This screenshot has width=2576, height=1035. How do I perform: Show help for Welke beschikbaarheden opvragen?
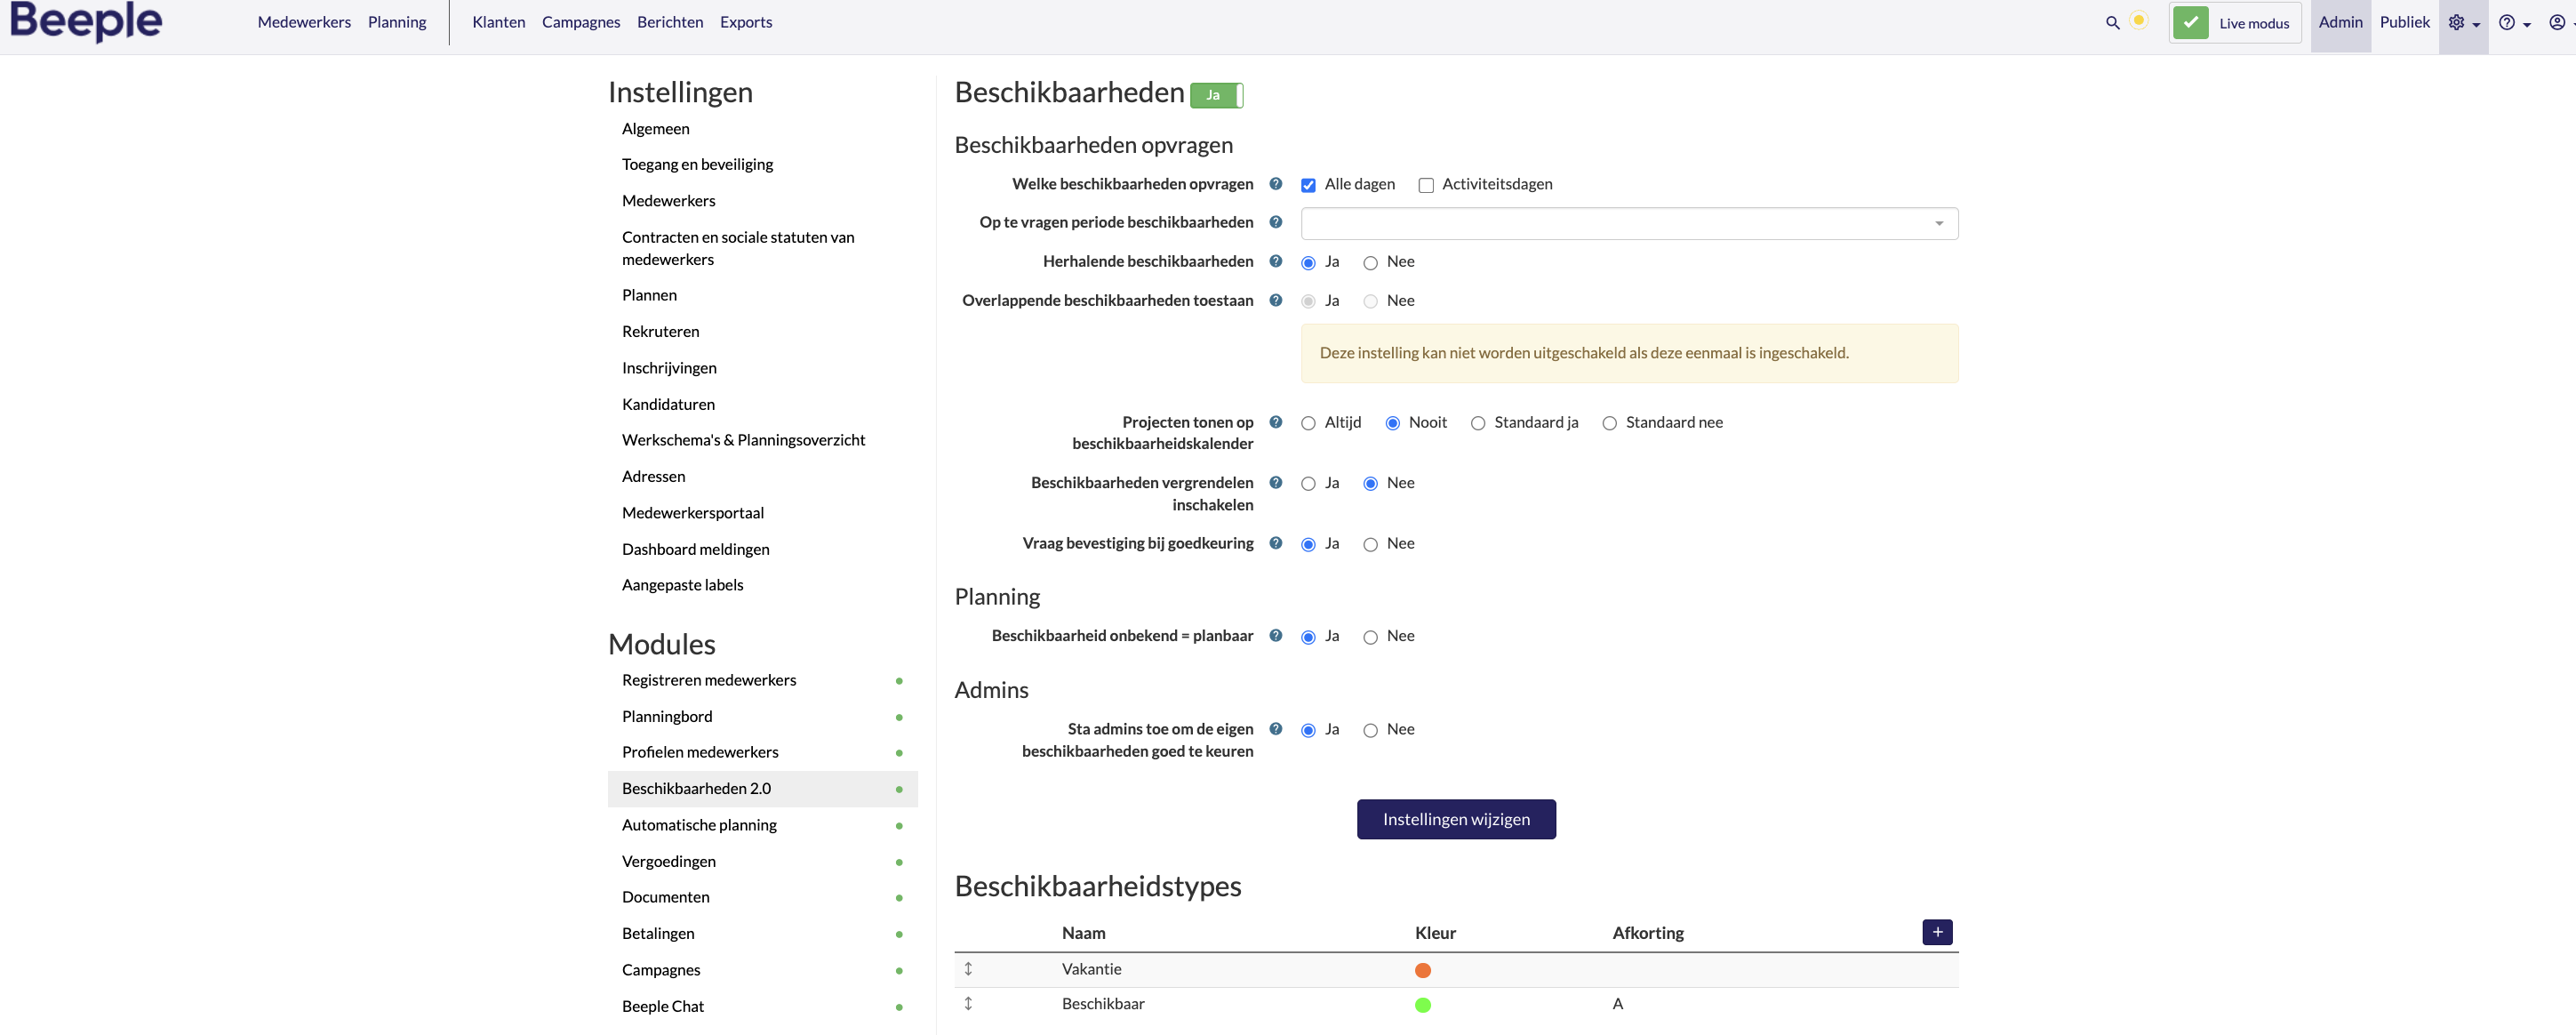pyautogui.click(x=1276, y=184)
